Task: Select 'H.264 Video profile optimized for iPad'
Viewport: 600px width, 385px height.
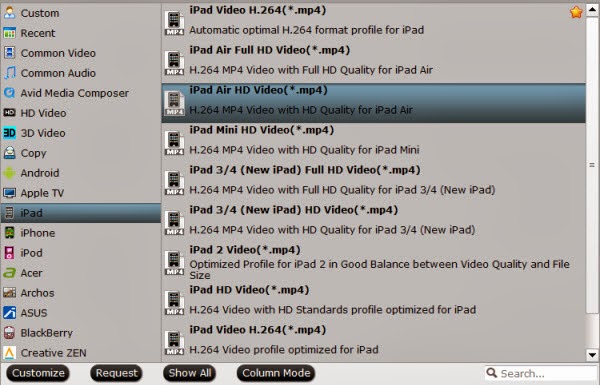Action: 284,349
